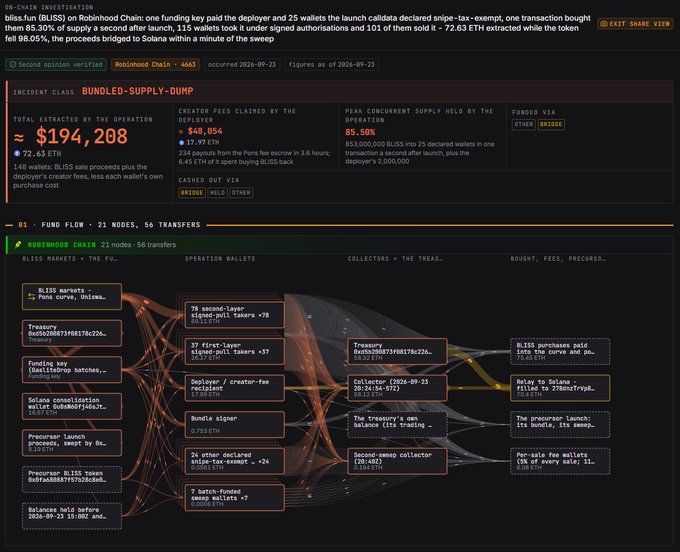Click the green ROBINHOOD CHAIN panel header
This screenshot has height=552, width=680.
[x=340, y=245]
